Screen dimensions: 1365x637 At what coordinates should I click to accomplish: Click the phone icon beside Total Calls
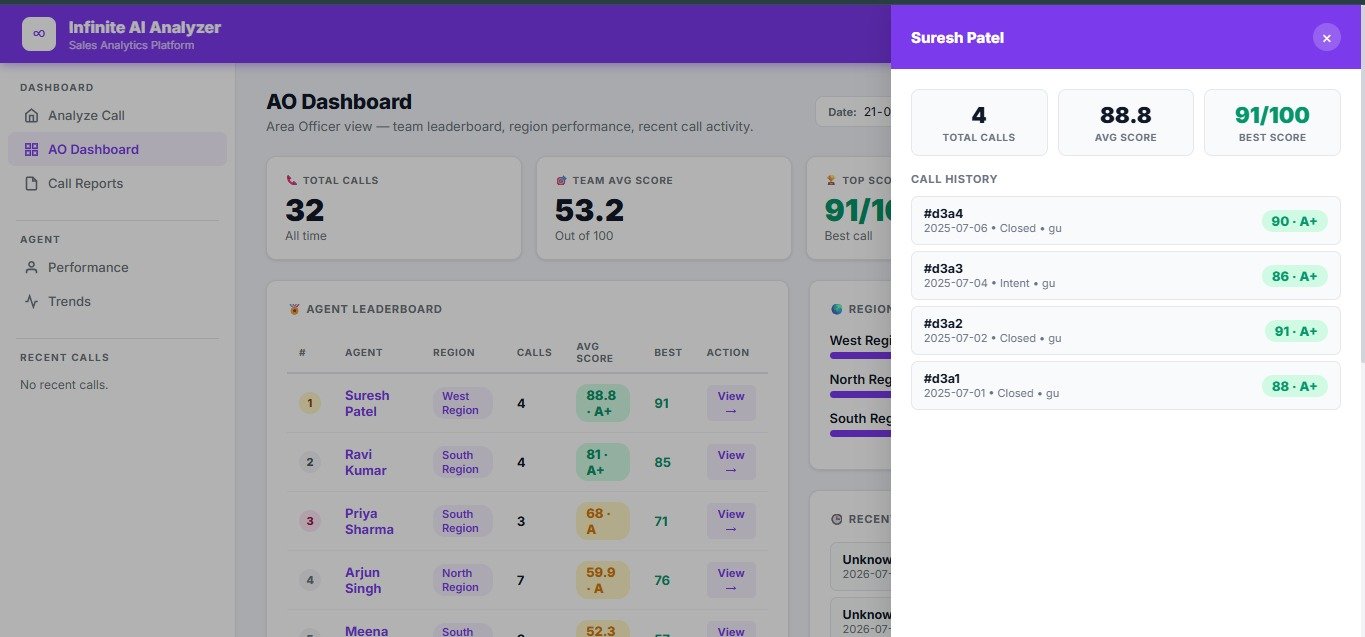point(291,180)
